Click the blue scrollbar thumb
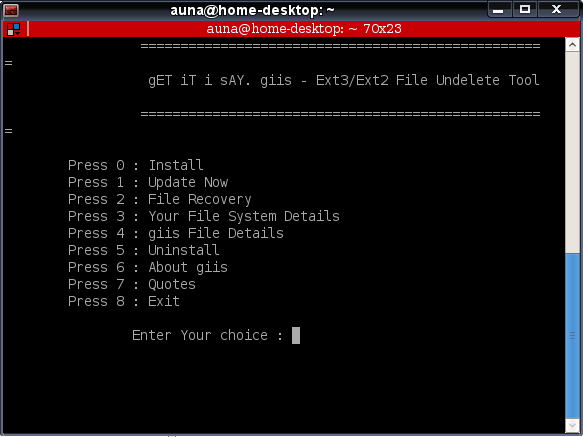583x437 pixels. coord(572,336)
